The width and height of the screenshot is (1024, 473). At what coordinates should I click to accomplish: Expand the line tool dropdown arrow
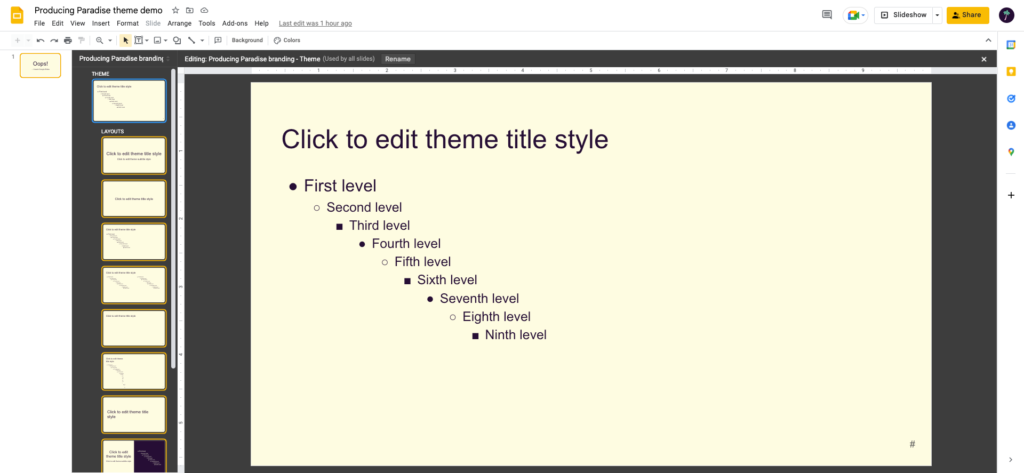click(202, 41)
